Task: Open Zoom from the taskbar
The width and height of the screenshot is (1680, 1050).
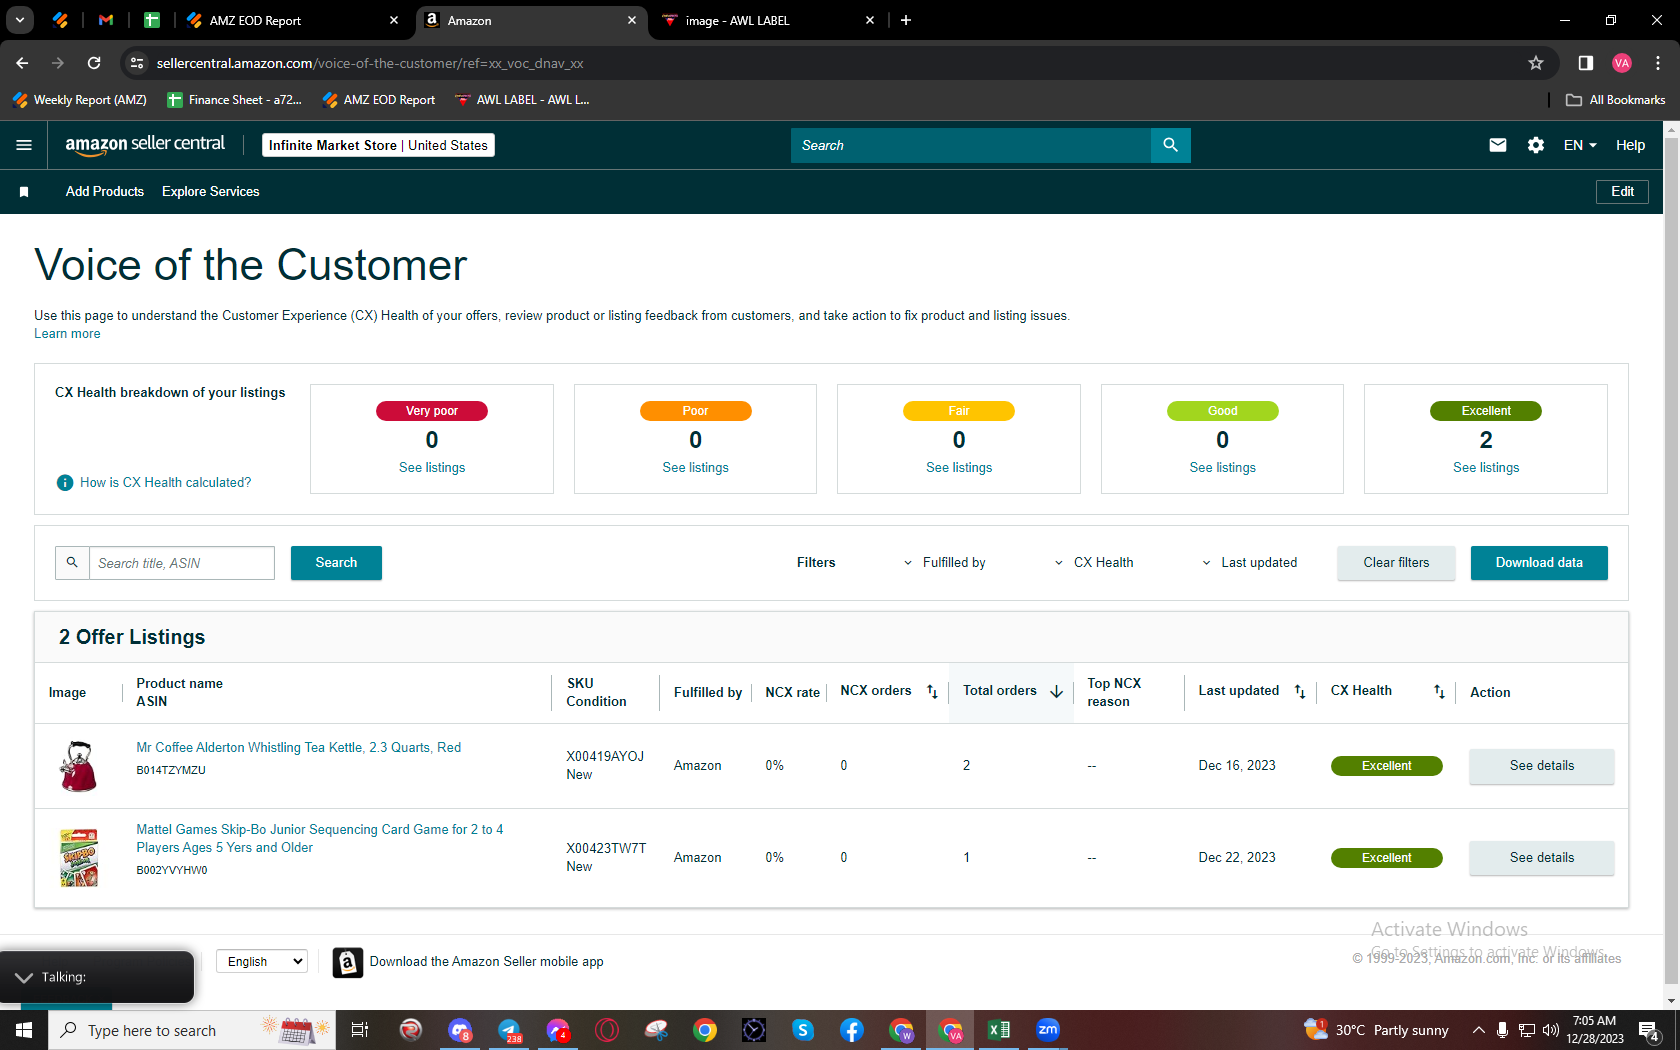Action: (1047, 1030)
